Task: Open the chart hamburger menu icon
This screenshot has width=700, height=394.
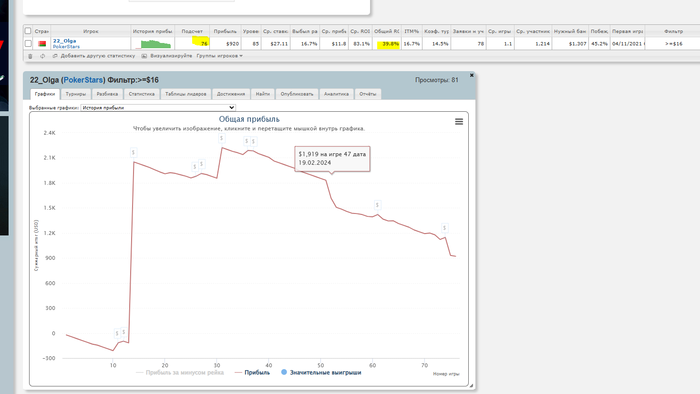Action: pos(459,121)
